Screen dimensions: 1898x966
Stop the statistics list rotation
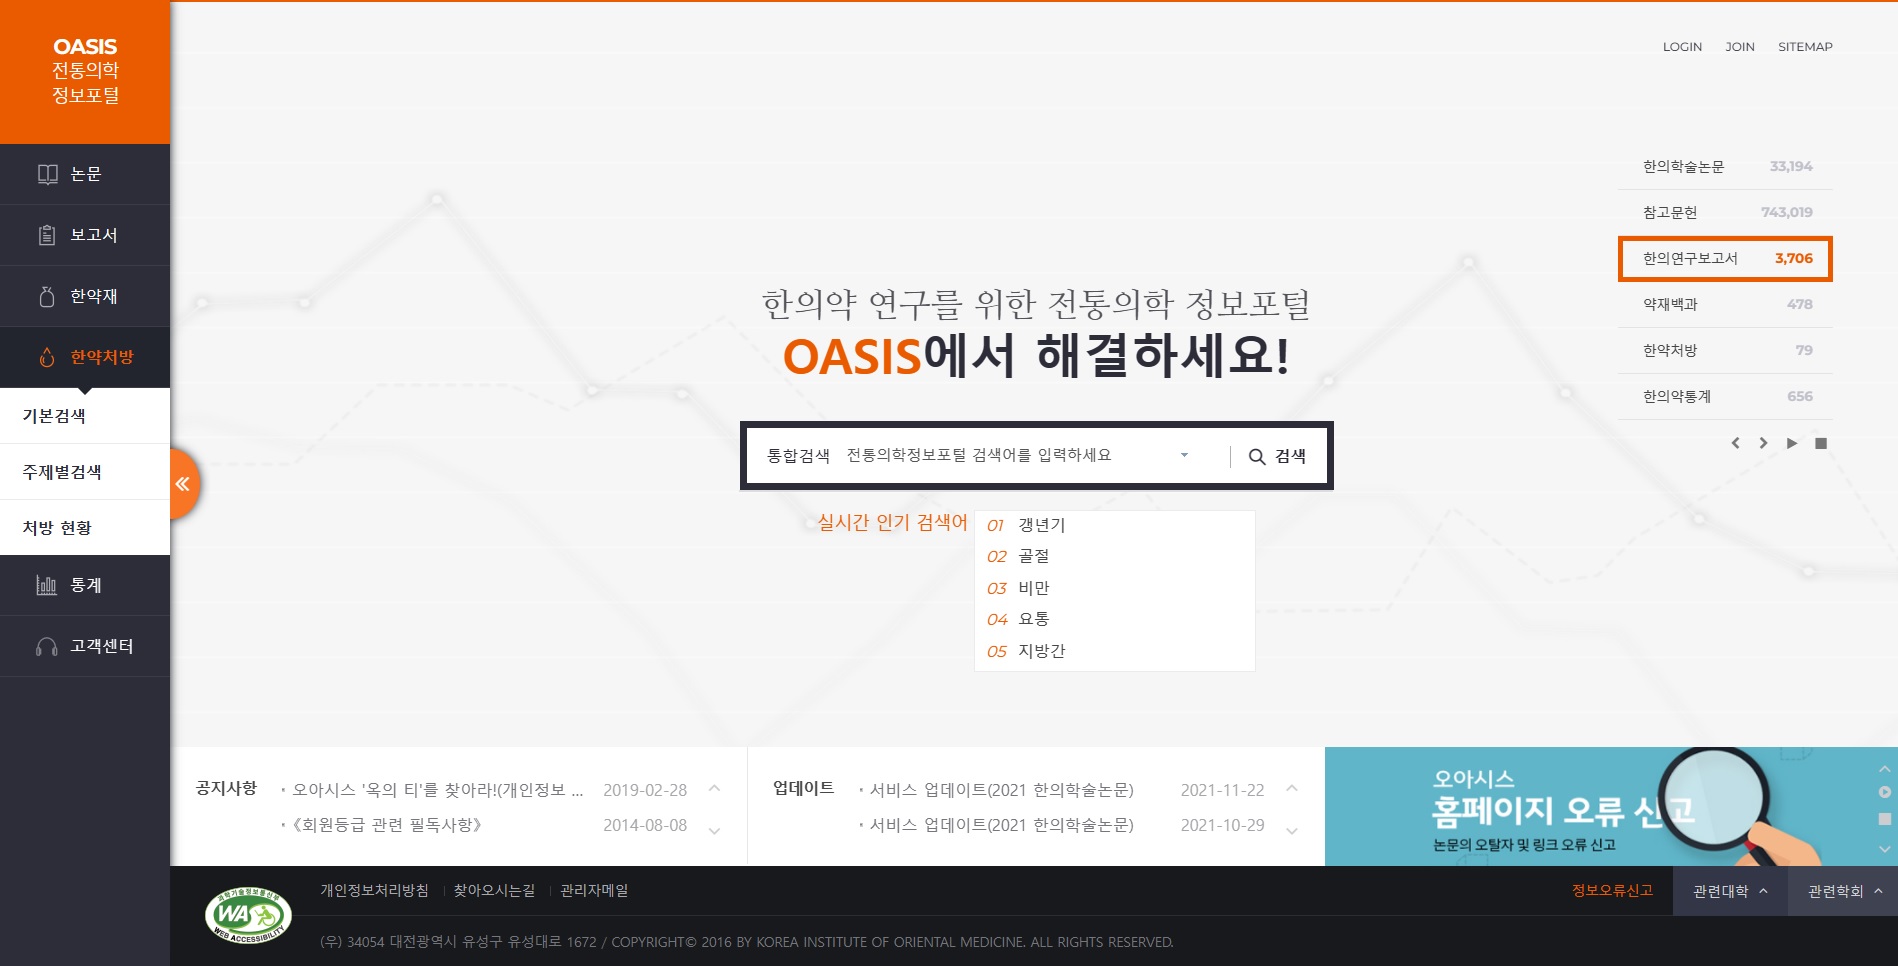tap(1821, 443)
